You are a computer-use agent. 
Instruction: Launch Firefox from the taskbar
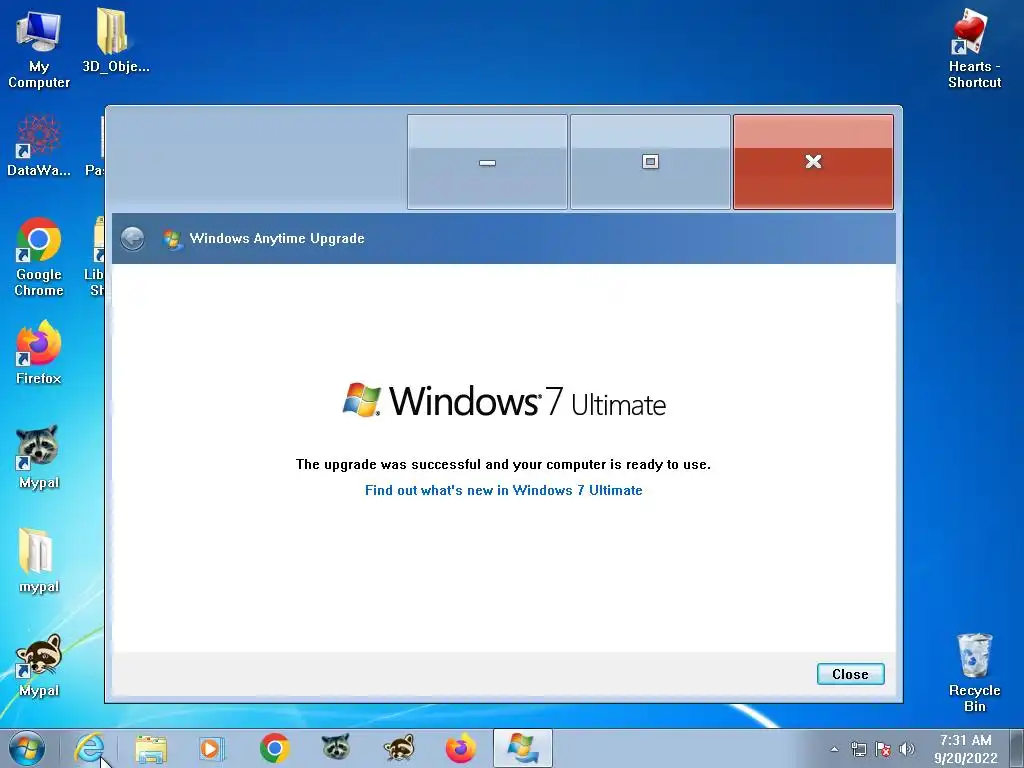click(460, 748)
